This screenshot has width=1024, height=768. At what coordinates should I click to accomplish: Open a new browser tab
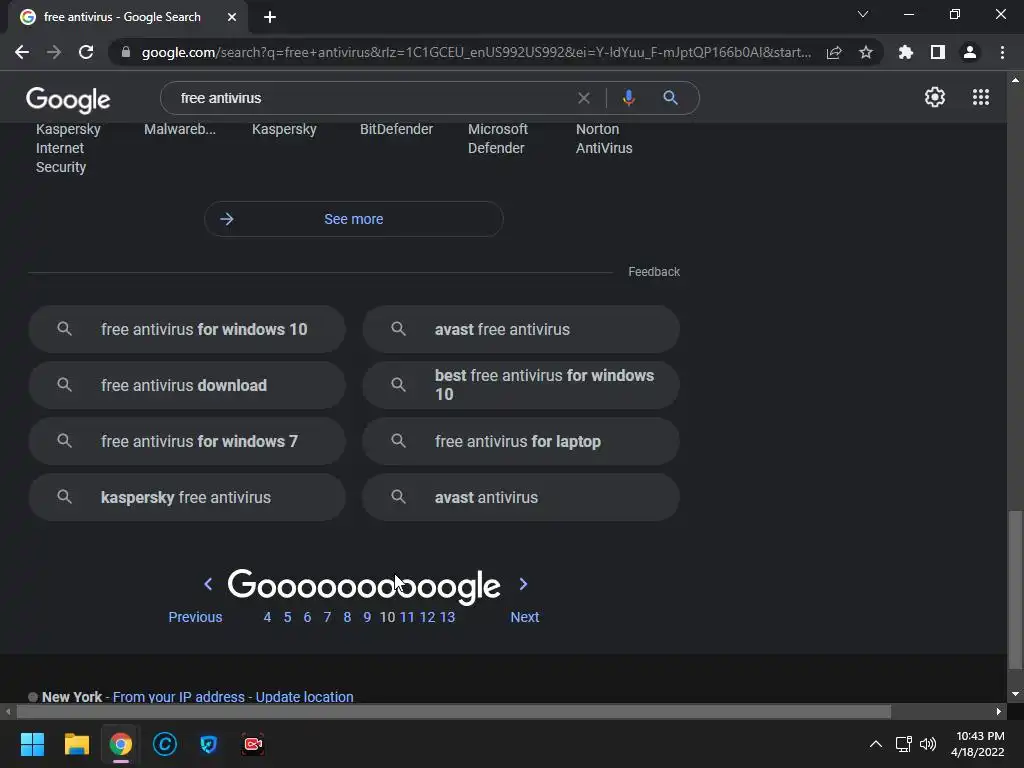pos(270,17)
